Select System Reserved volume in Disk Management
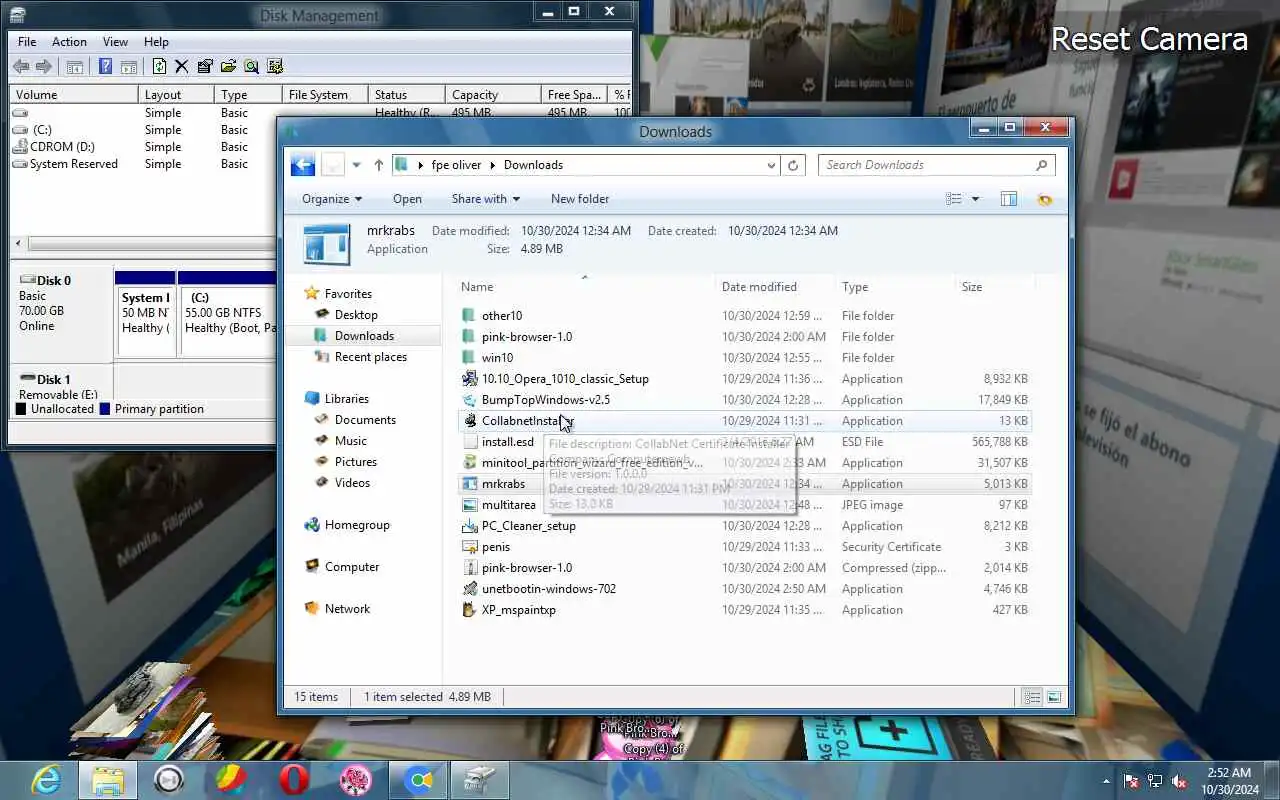The image size is (1280, 800). [x=73, y=164]
